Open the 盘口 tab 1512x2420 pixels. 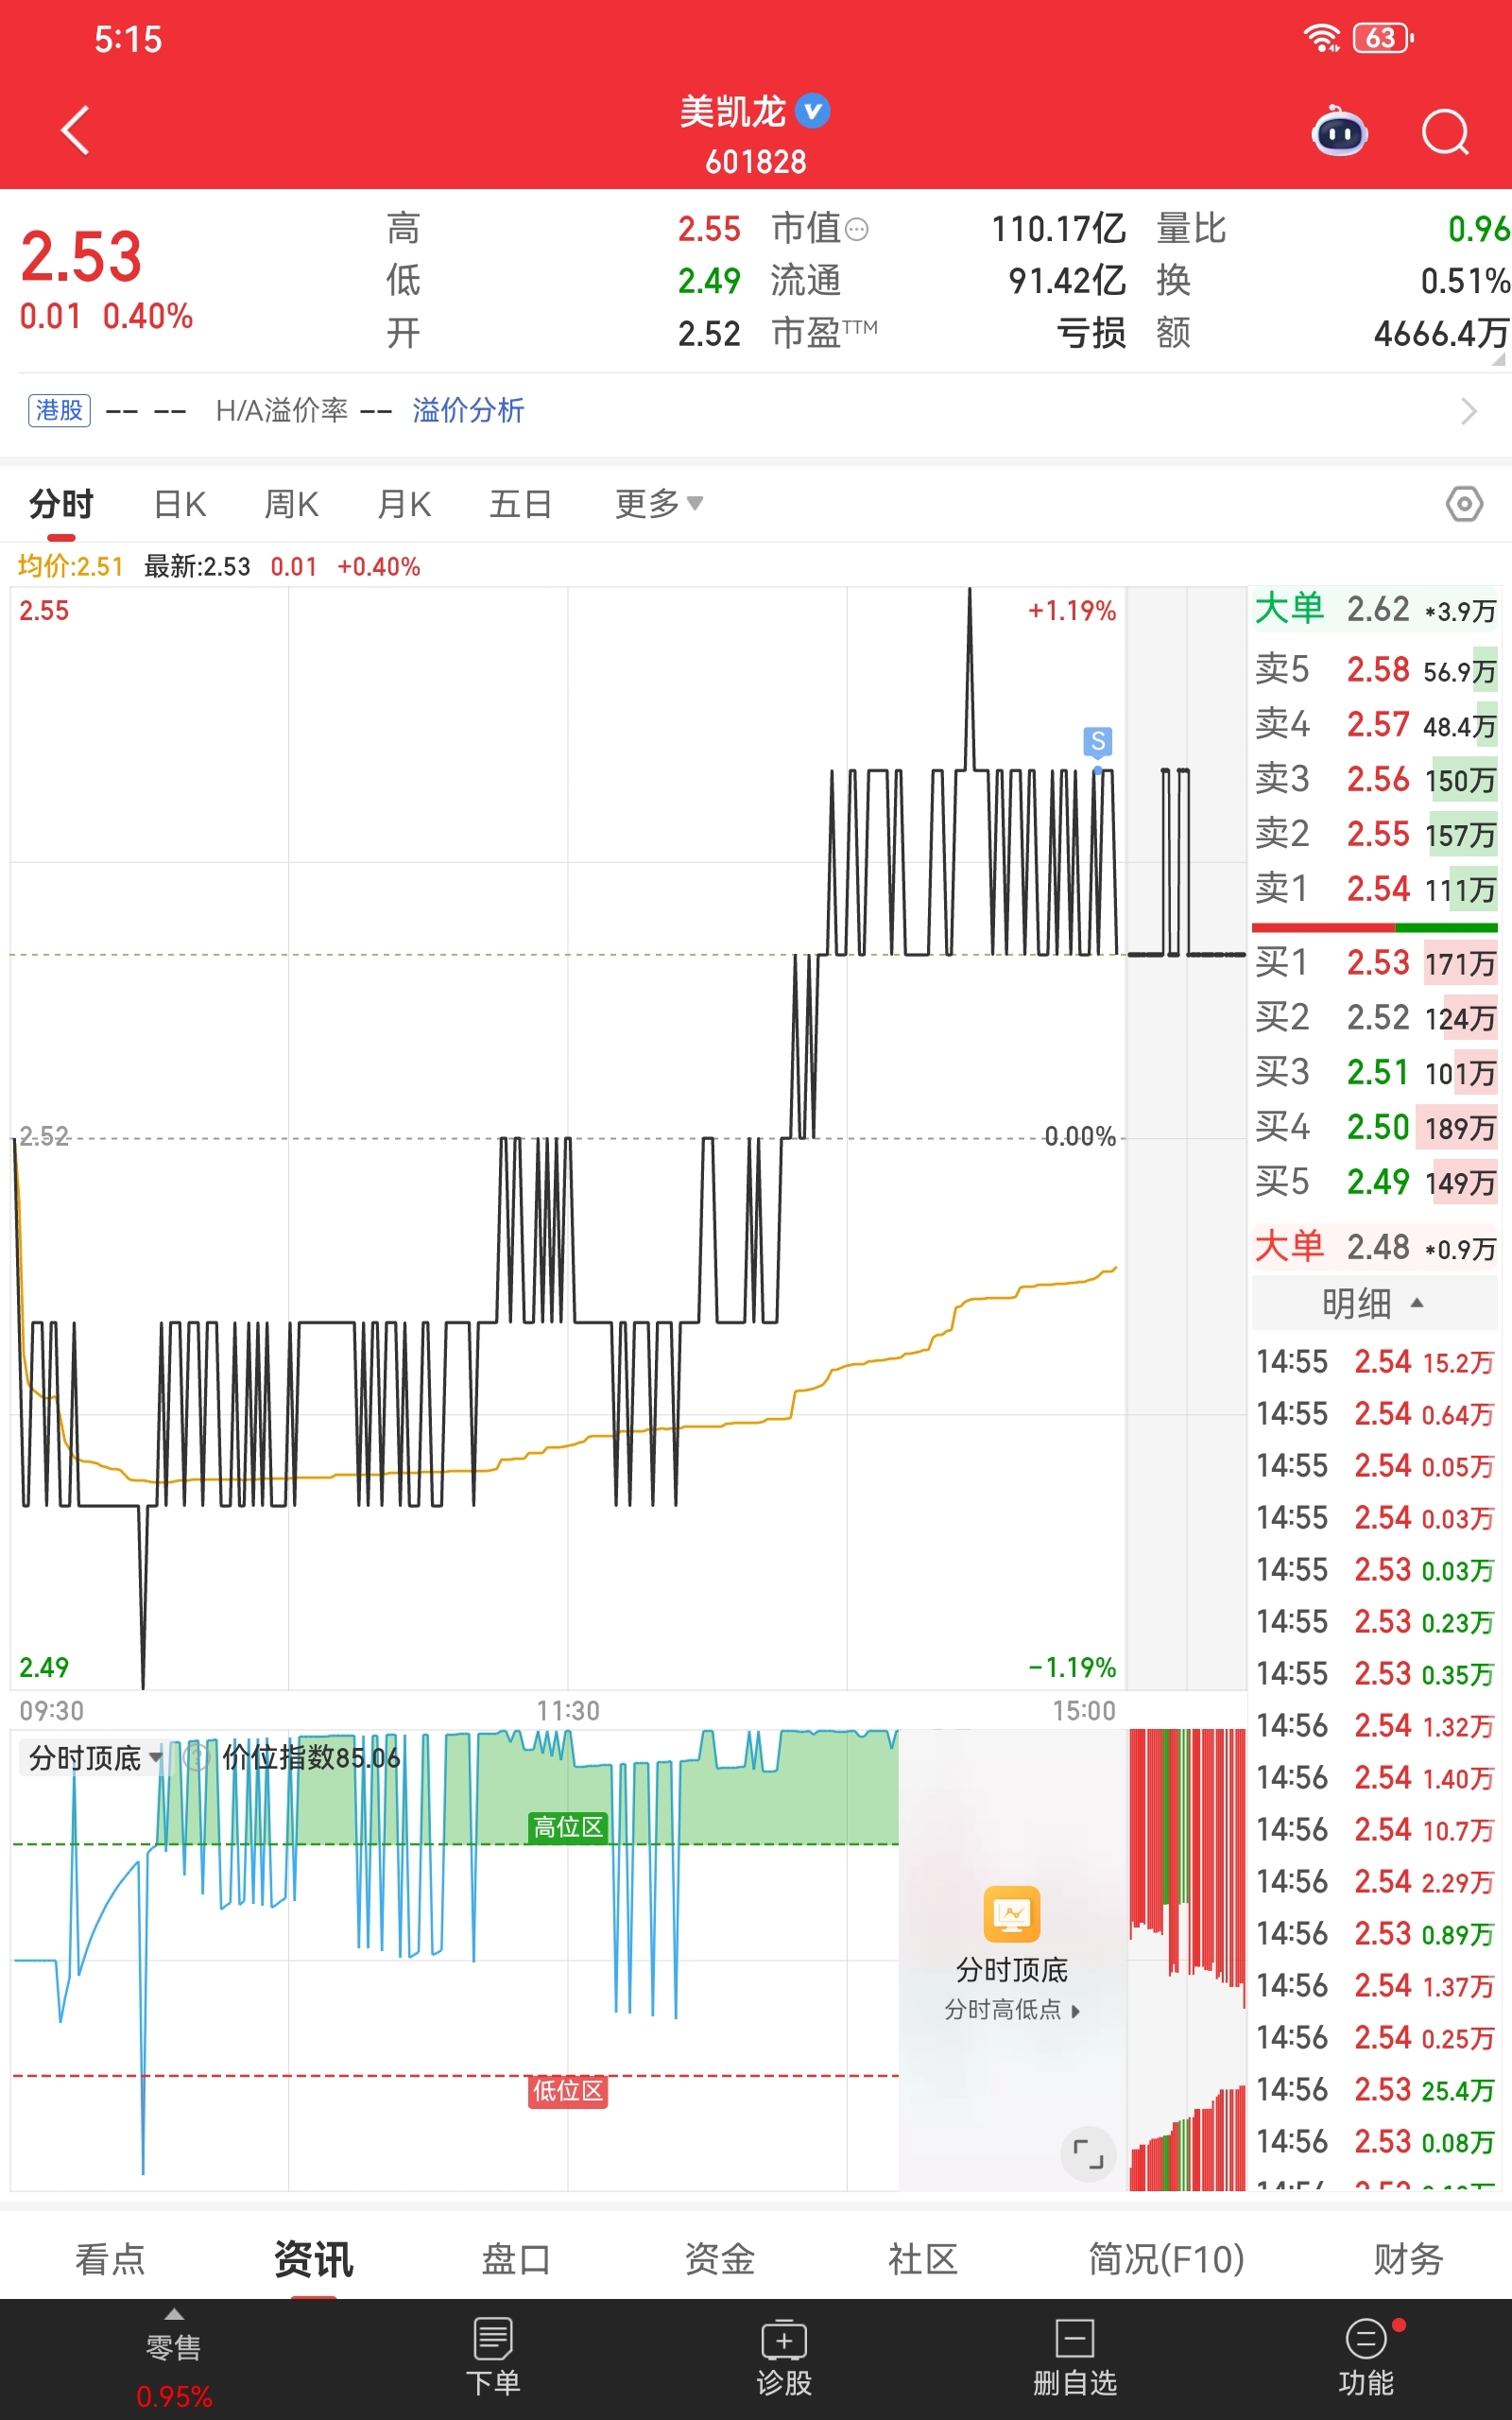(516, 2258)
